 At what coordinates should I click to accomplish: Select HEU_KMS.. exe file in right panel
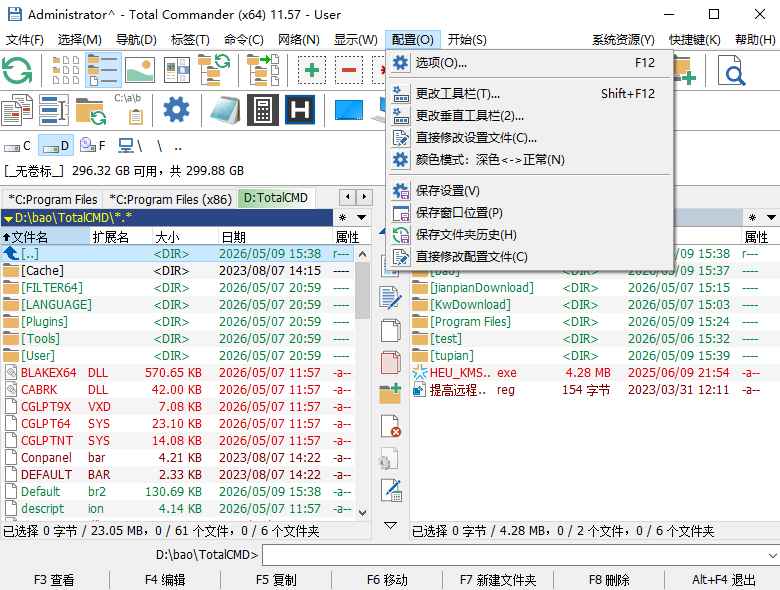click(x=594, y=373)
